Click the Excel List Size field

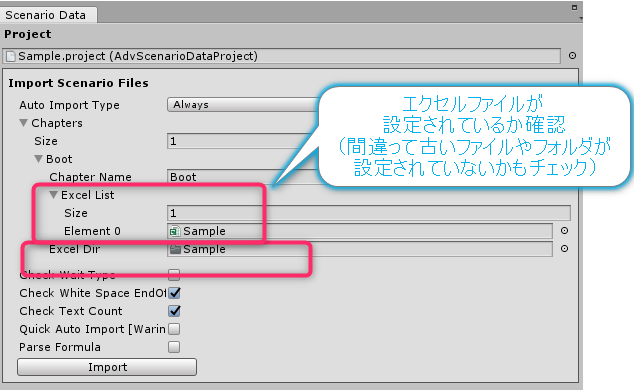[369, 213]
